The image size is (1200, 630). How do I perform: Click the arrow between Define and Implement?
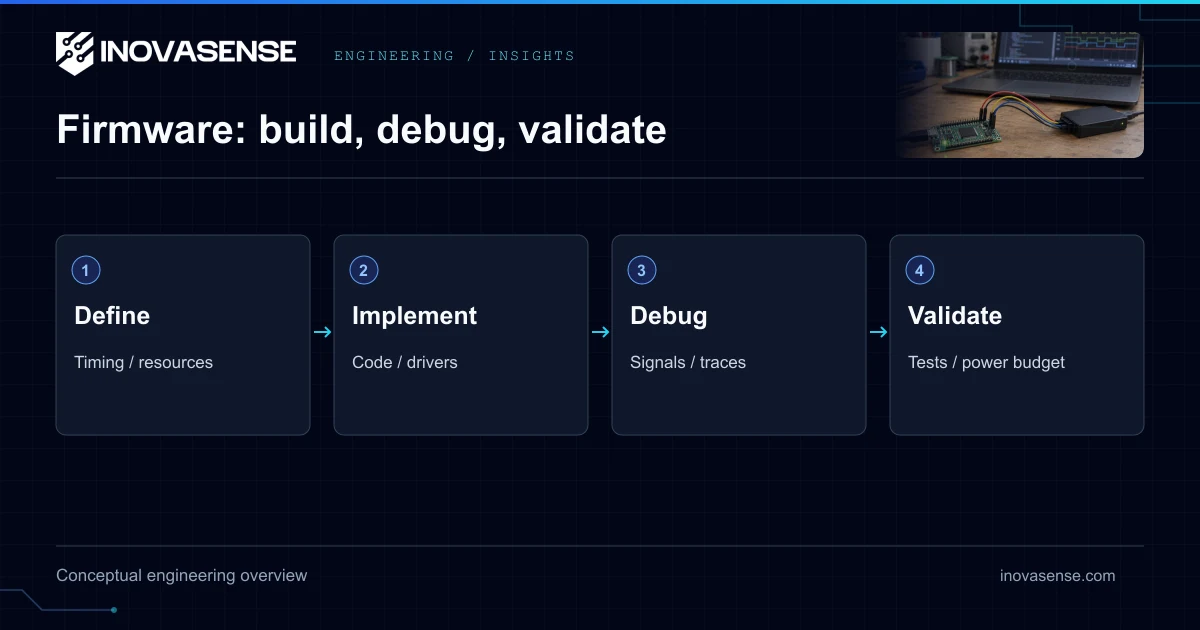322,333
